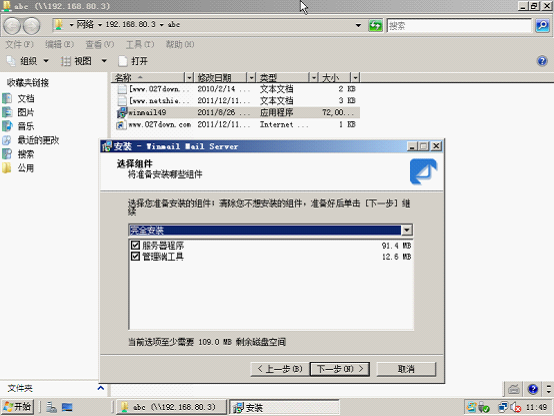Viewport: 554px width, 416px height.
Task: Click the taskbar clock showing 11:49
Action: point(536,408)
